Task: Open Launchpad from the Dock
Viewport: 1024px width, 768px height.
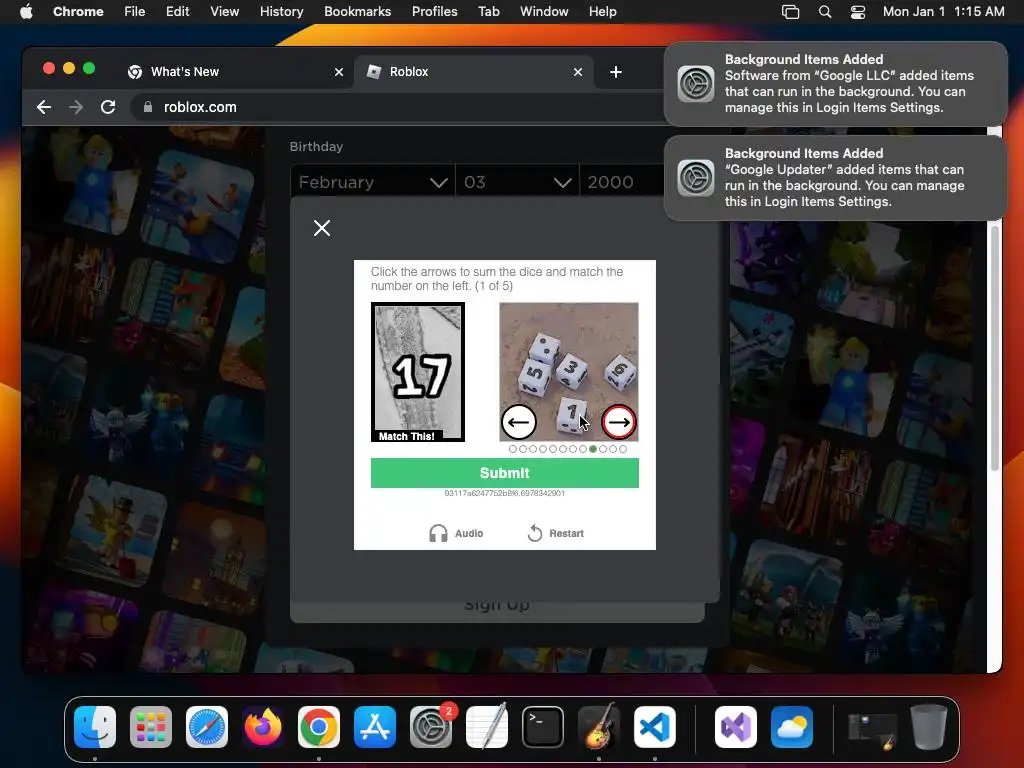Action: coord(151,727)
